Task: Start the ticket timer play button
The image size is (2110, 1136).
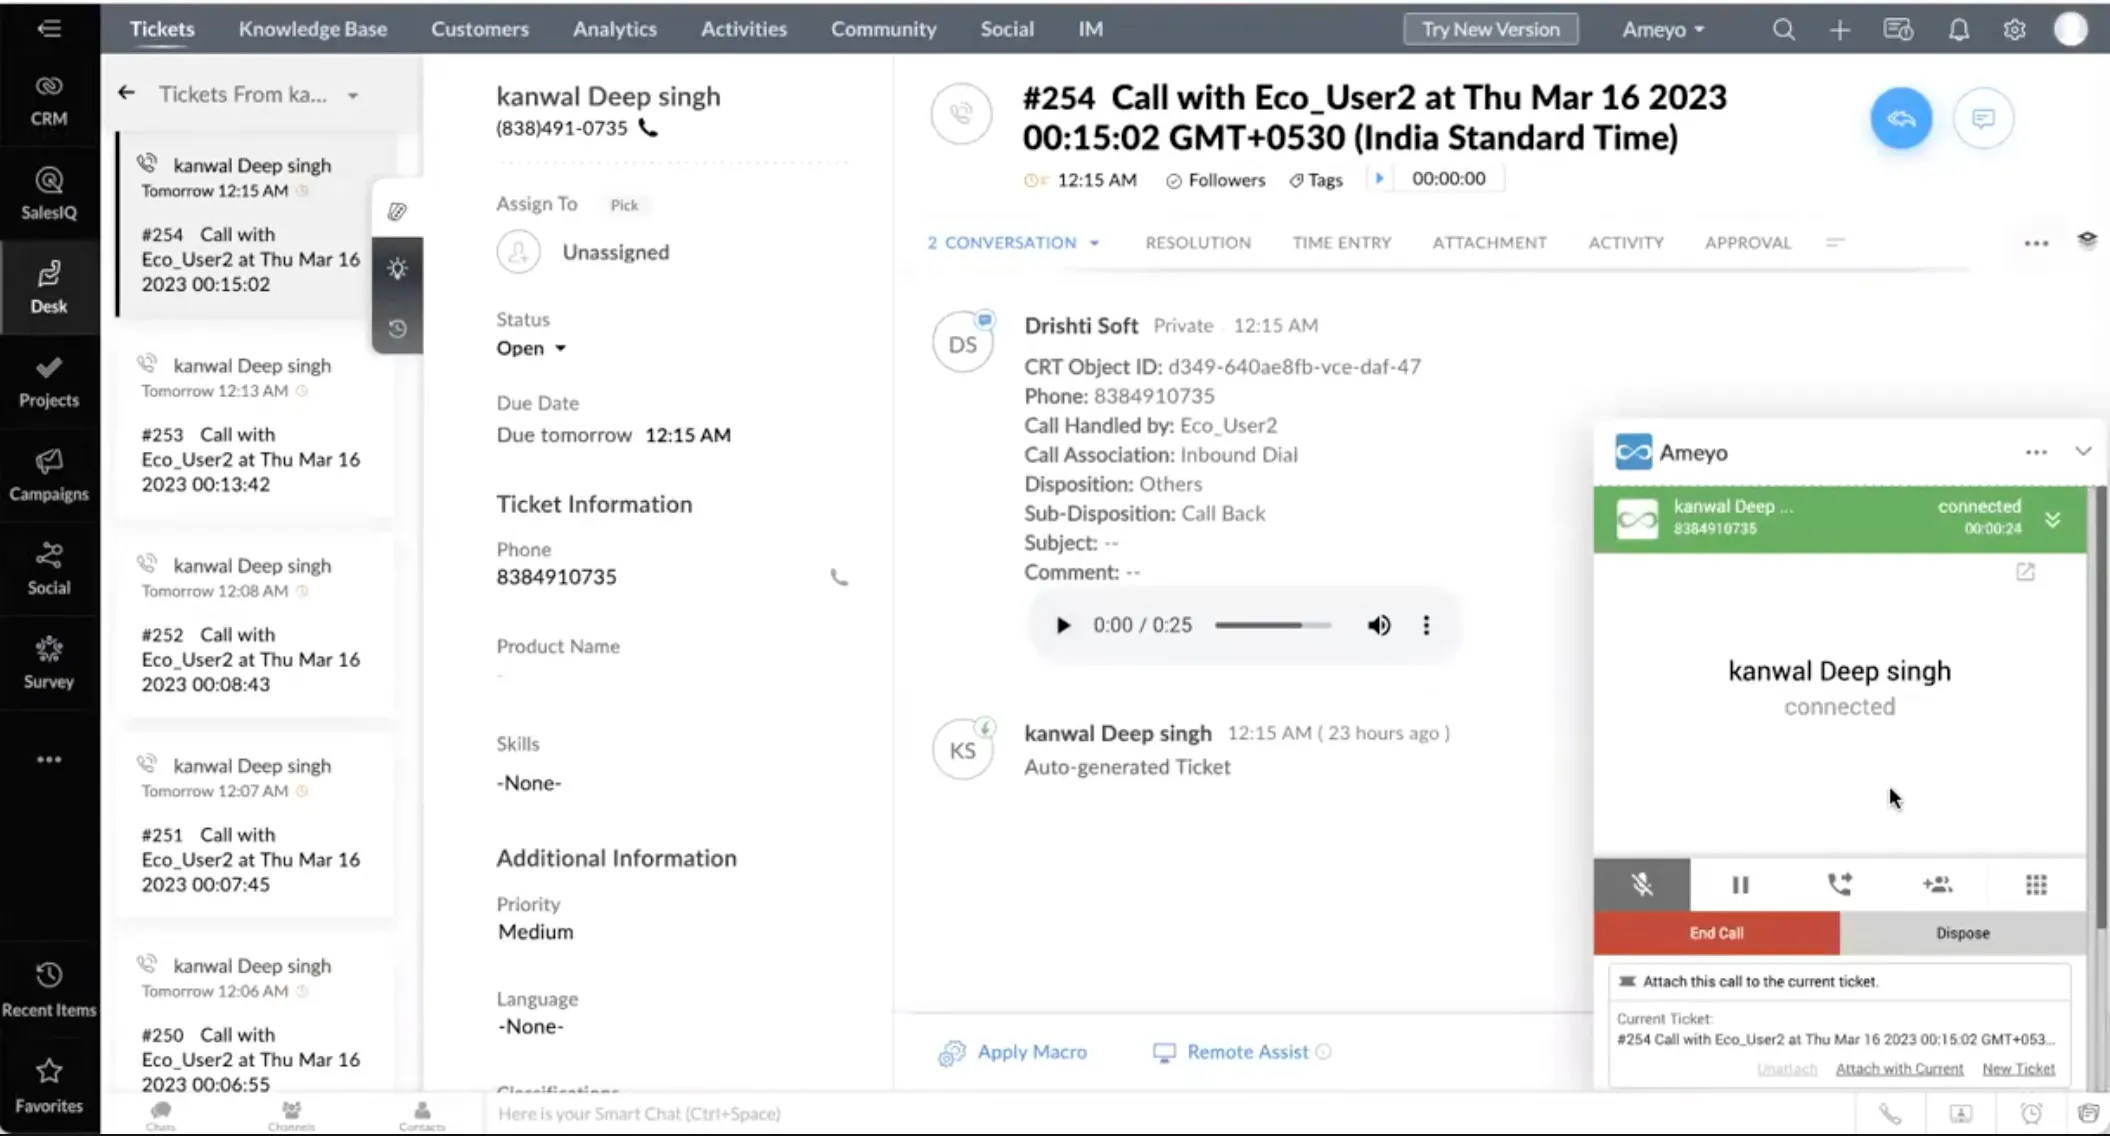Action: click(x=1379, y=178)
